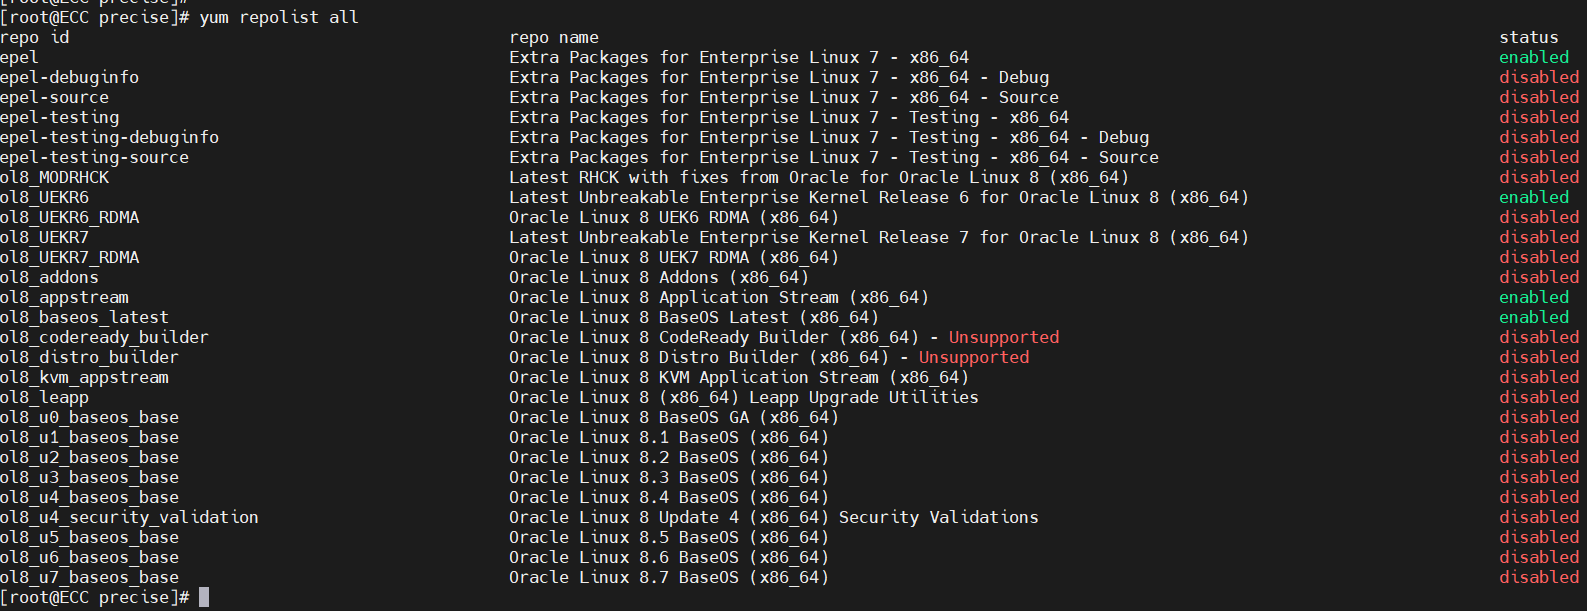Select the ol8_codeready_builder repo id
The height and width of the screenshot is (611, 1587).
pyautogui.click(x=105, y=337)
